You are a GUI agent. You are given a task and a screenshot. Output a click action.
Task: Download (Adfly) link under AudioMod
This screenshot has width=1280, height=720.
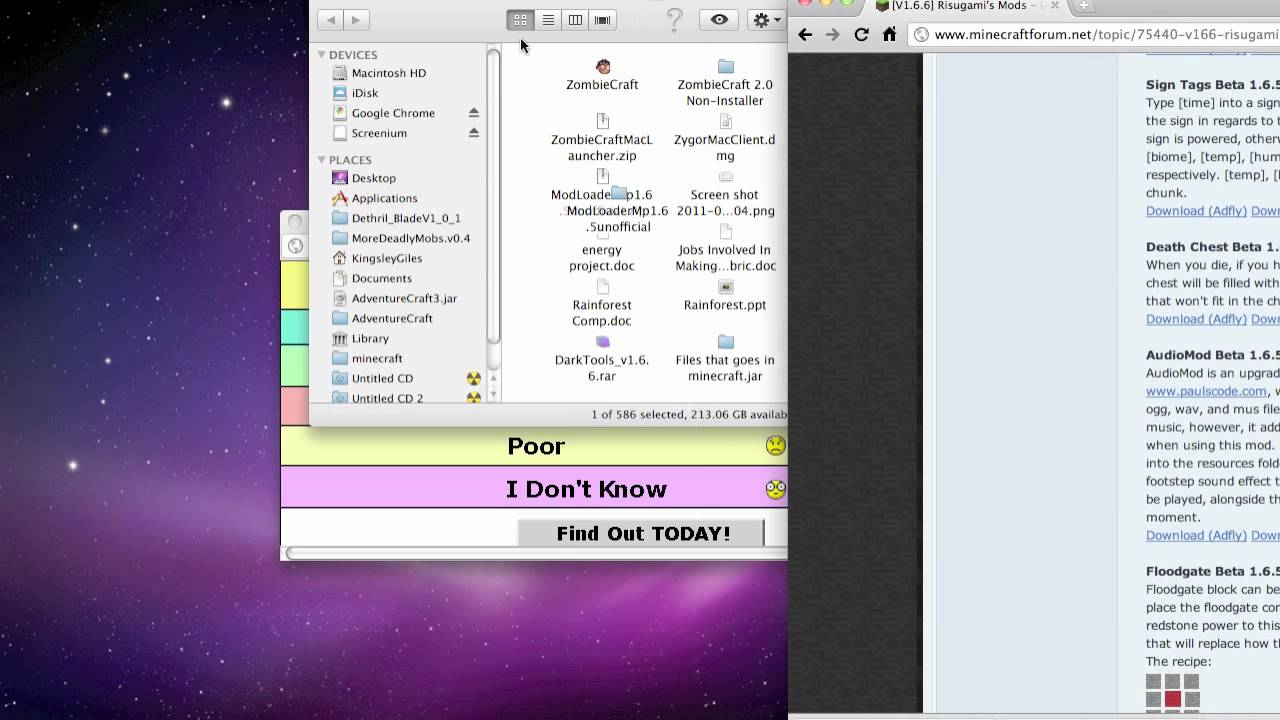pos(1196,535)
